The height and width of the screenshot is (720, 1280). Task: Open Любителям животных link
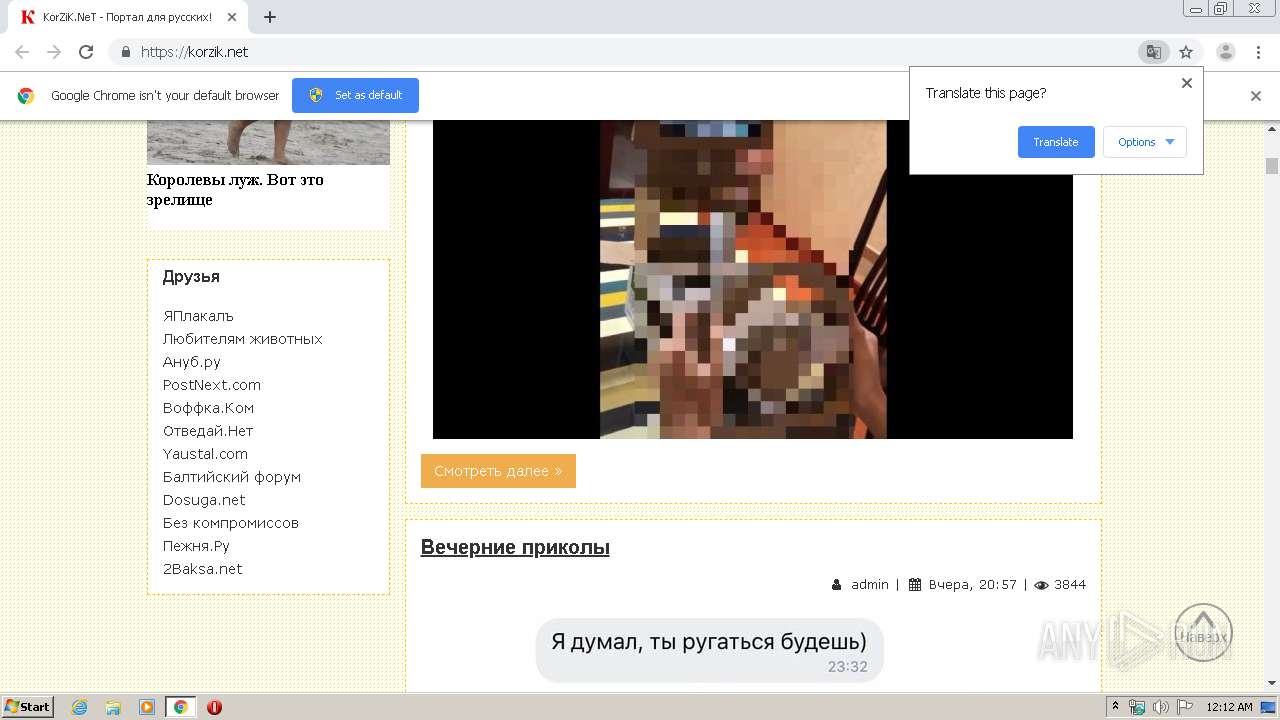point(243,339)
